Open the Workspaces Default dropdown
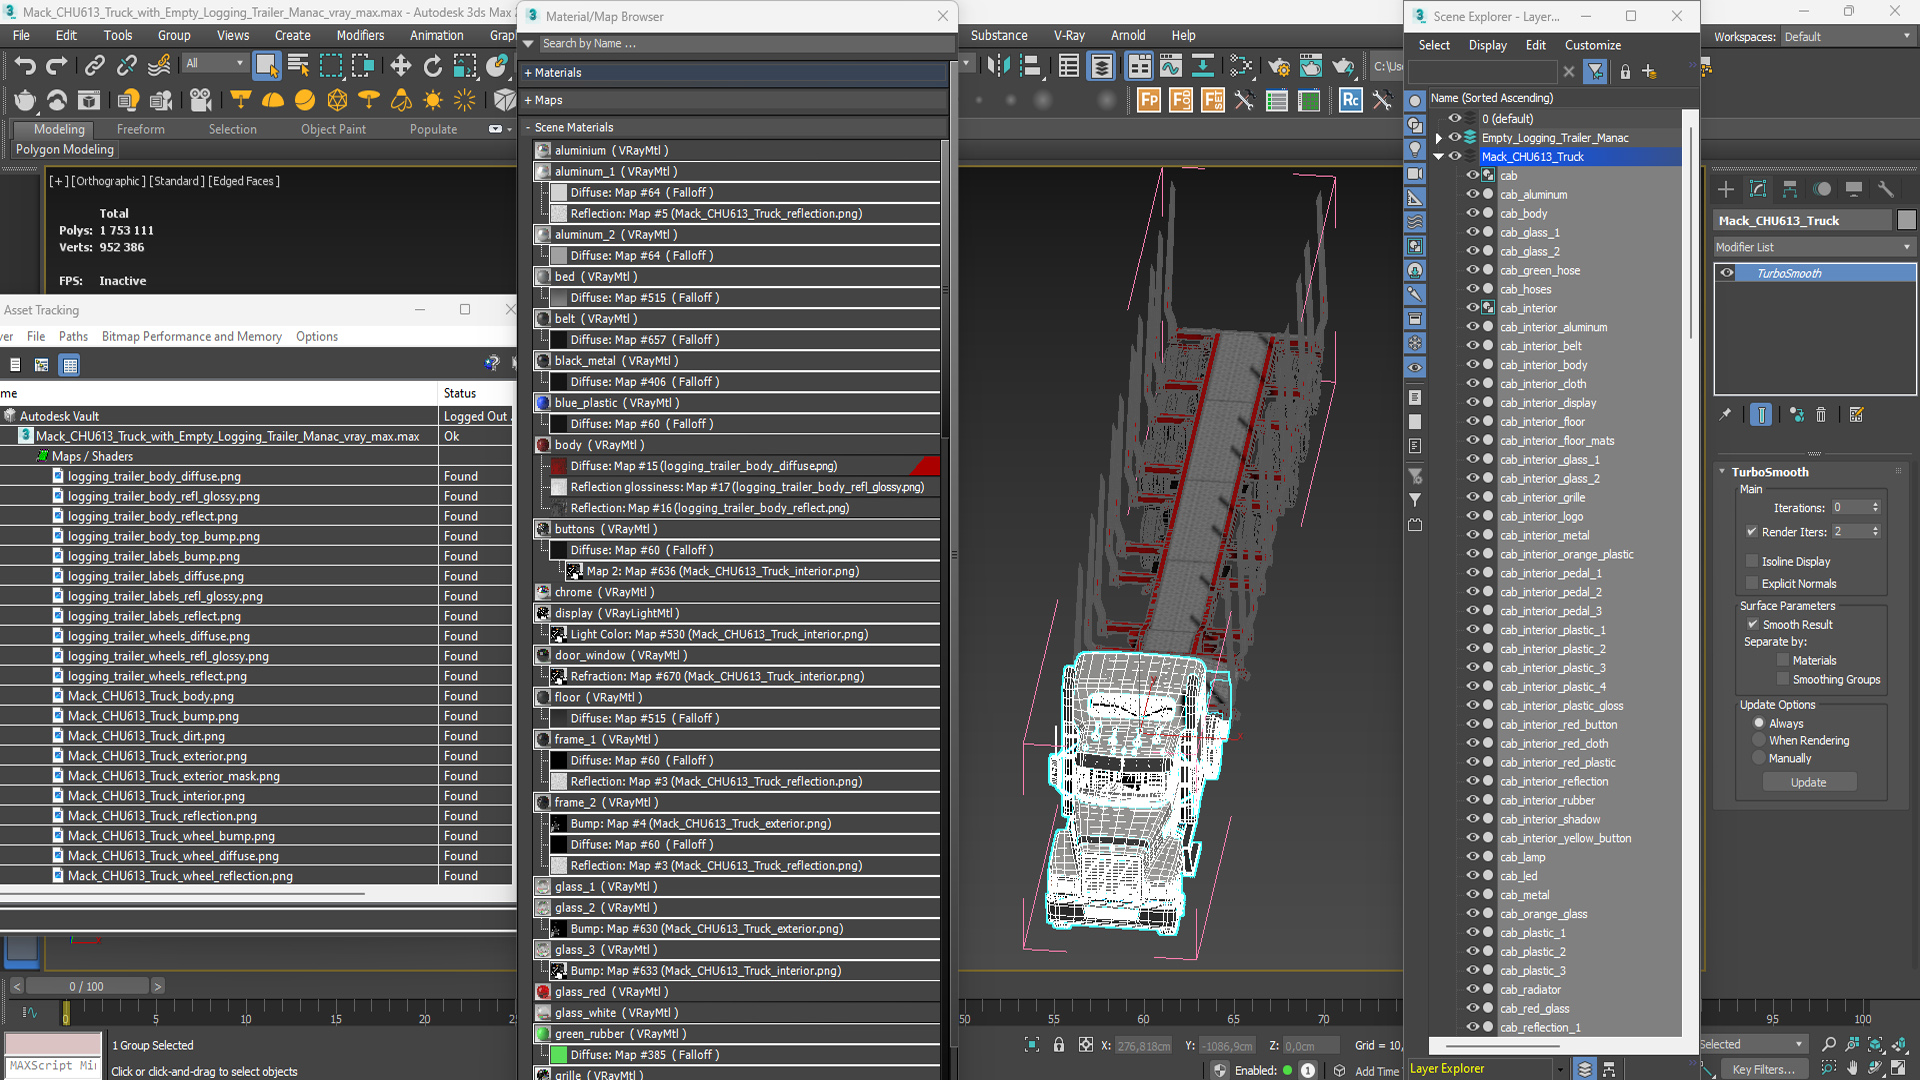This screenshot has width=1920, height=1080. click(x=1848, y=37)
